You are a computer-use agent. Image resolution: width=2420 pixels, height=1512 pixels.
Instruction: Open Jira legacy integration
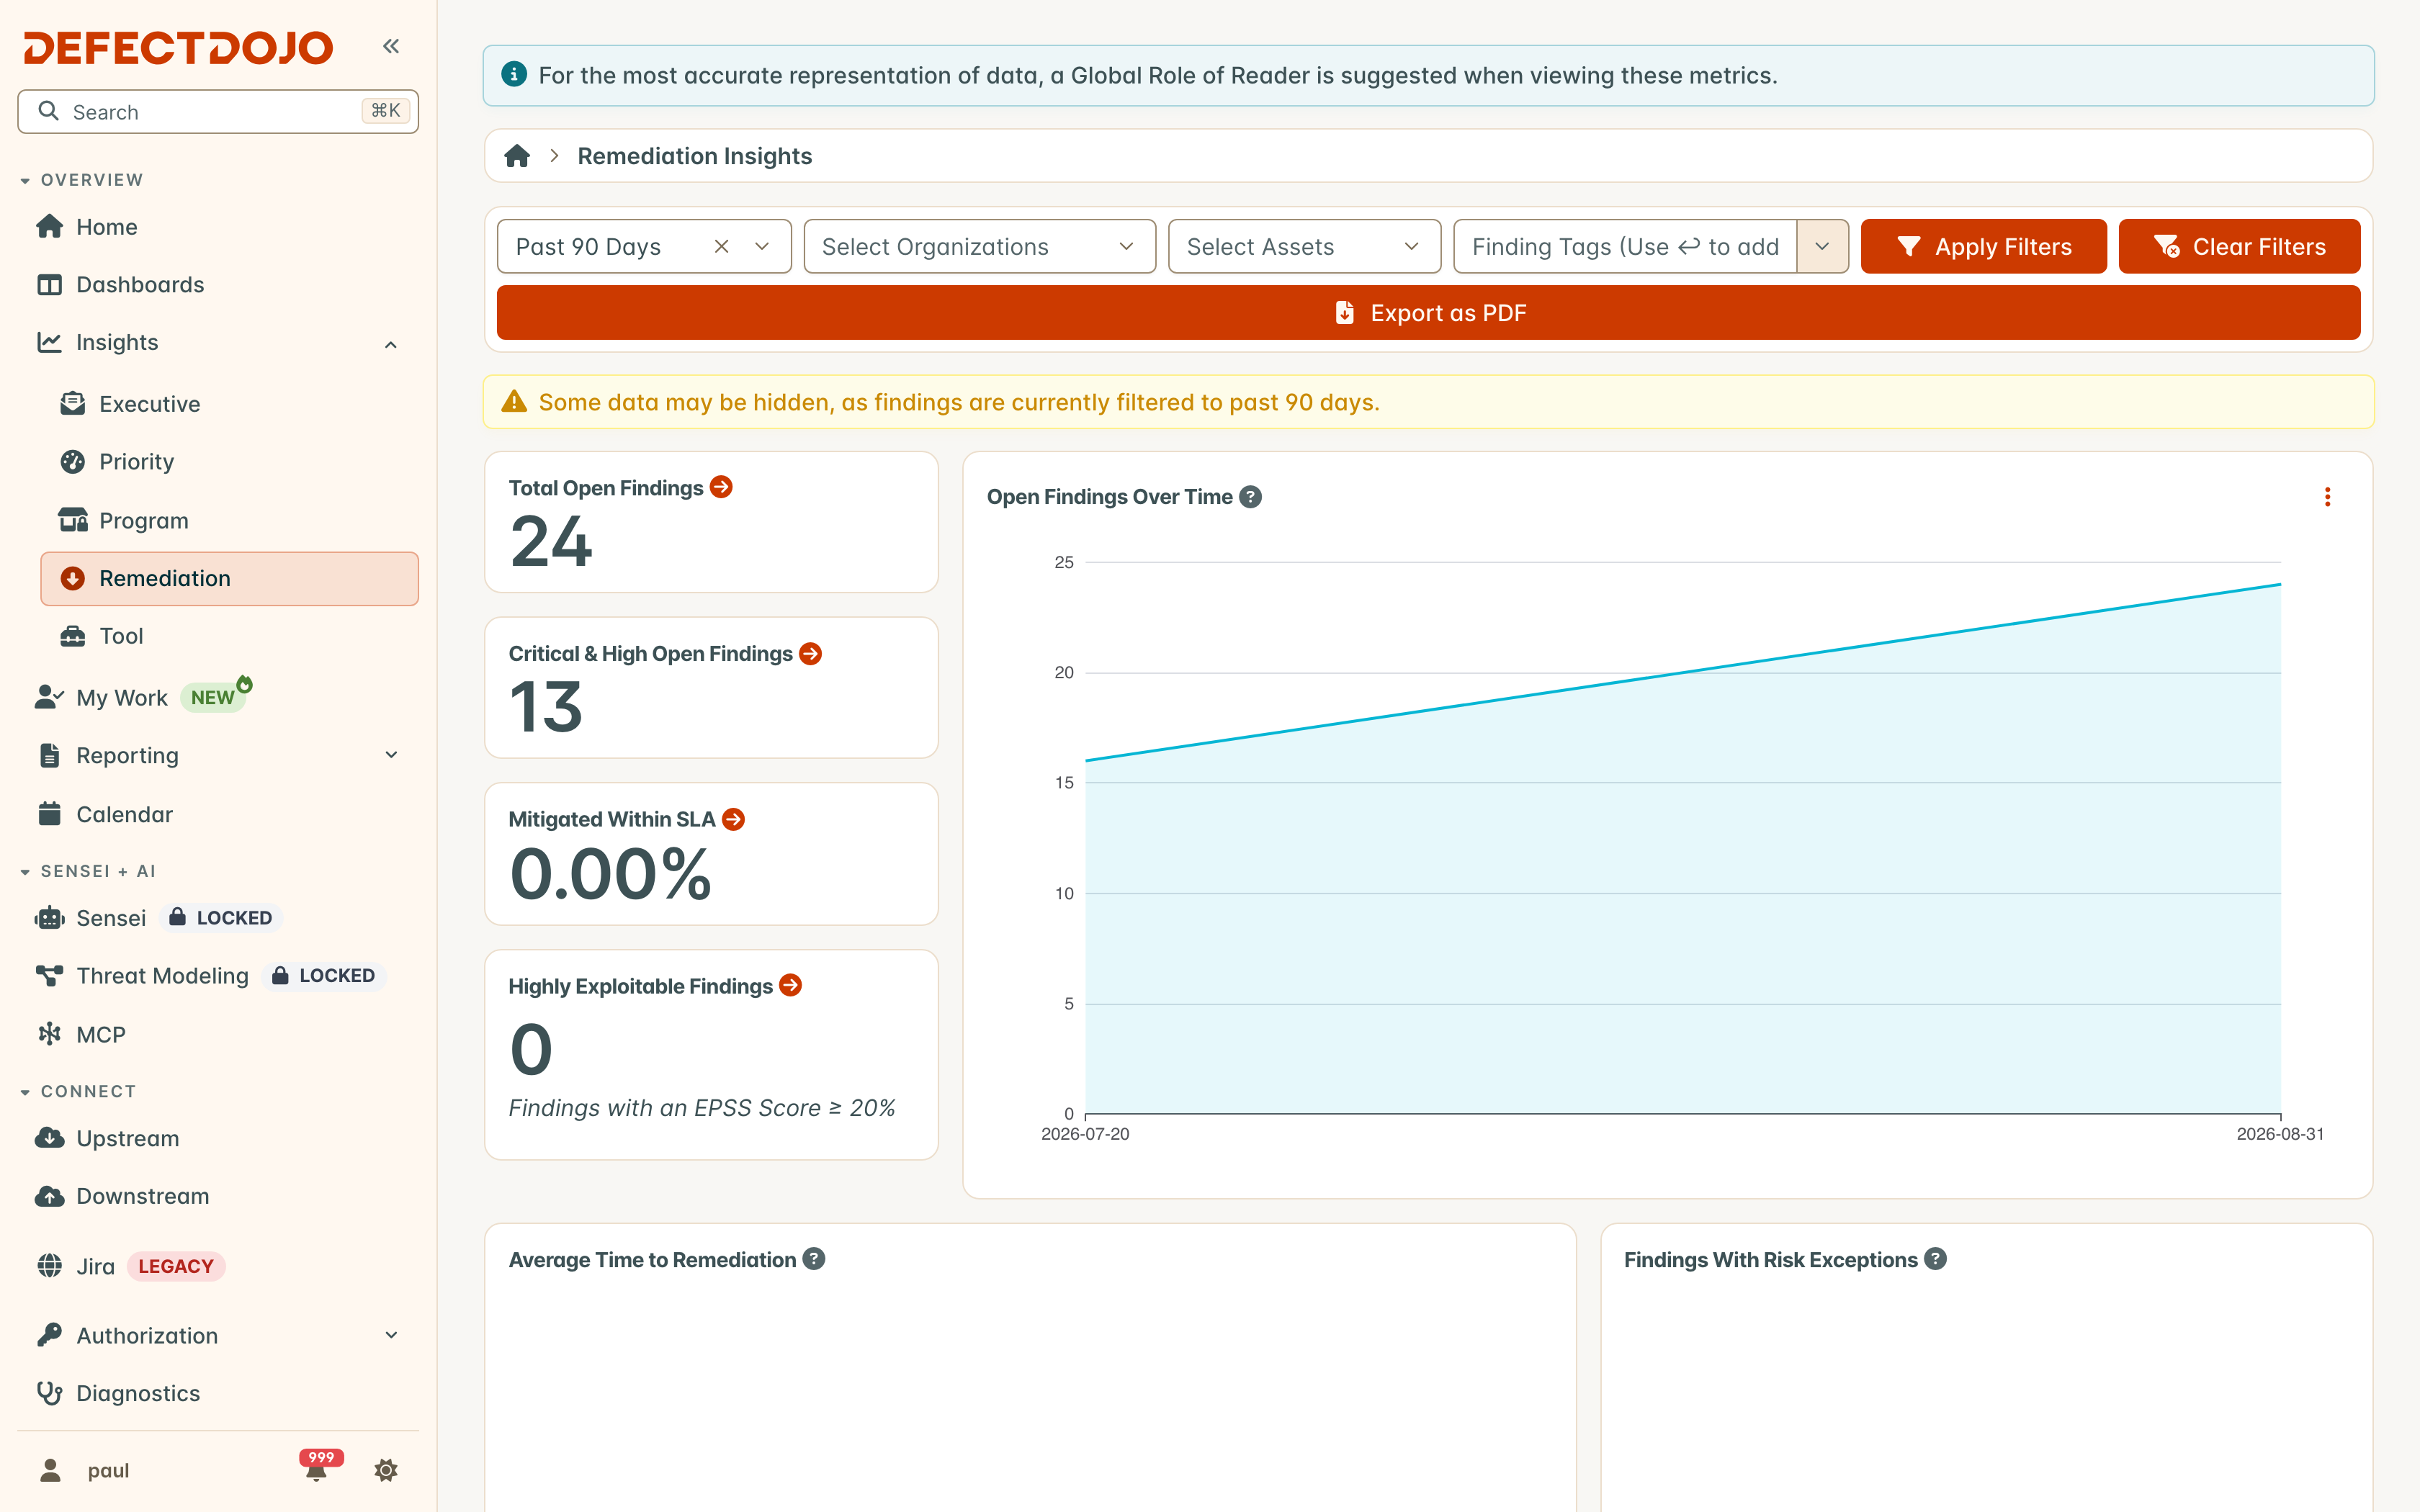(218, 1266)
